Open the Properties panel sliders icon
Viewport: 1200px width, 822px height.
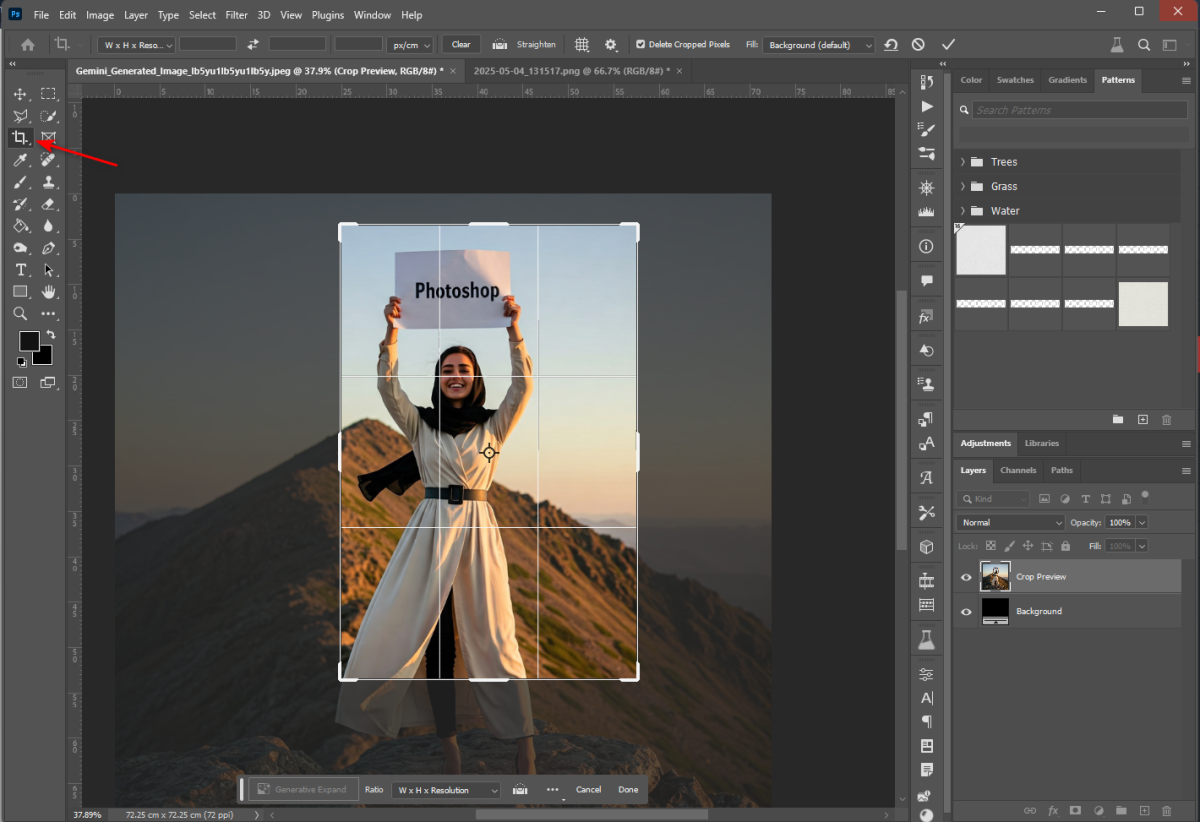(x=927, y=673)
